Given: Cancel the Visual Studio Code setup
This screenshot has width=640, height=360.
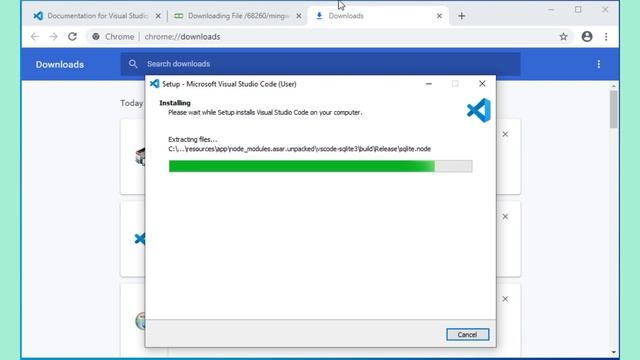Looking at the screenshot, I should coord(467,335).
